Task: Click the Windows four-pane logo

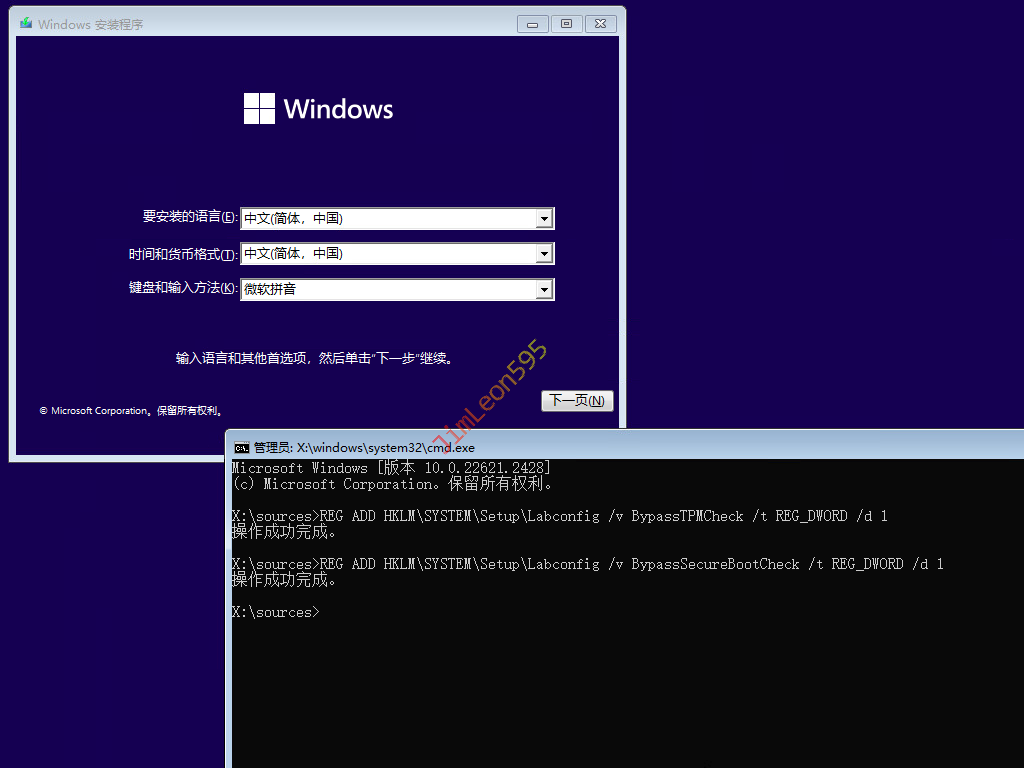Action: 259,109
